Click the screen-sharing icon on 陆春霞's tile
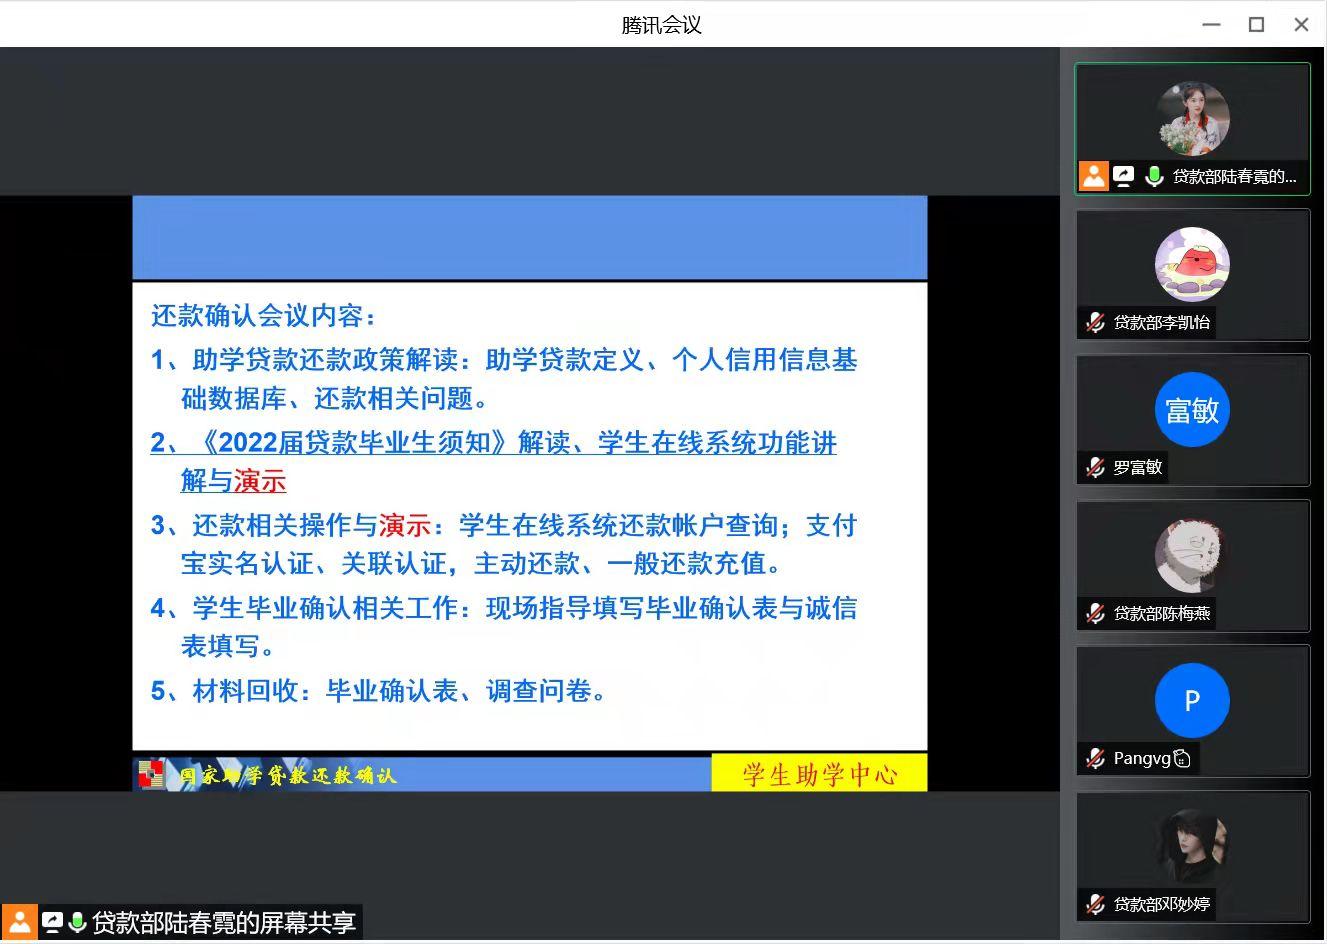 pos(1123,176)
